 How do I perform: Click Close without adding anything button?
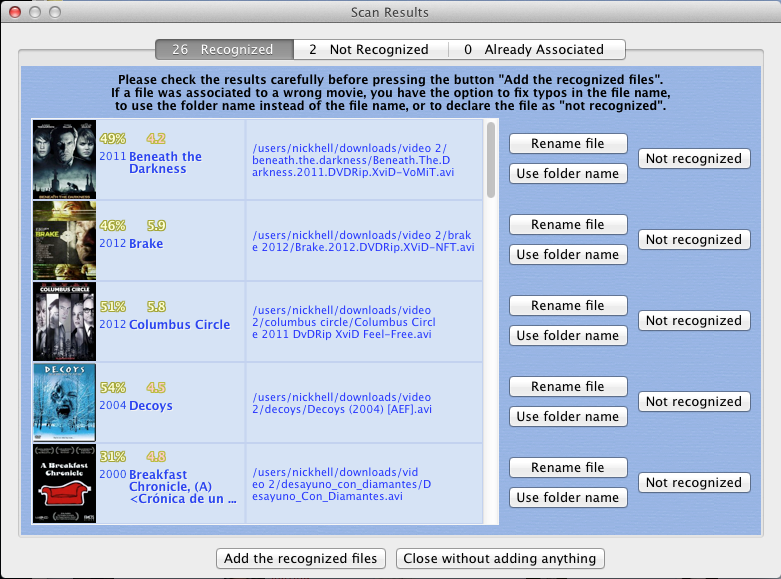pos(500,559)
